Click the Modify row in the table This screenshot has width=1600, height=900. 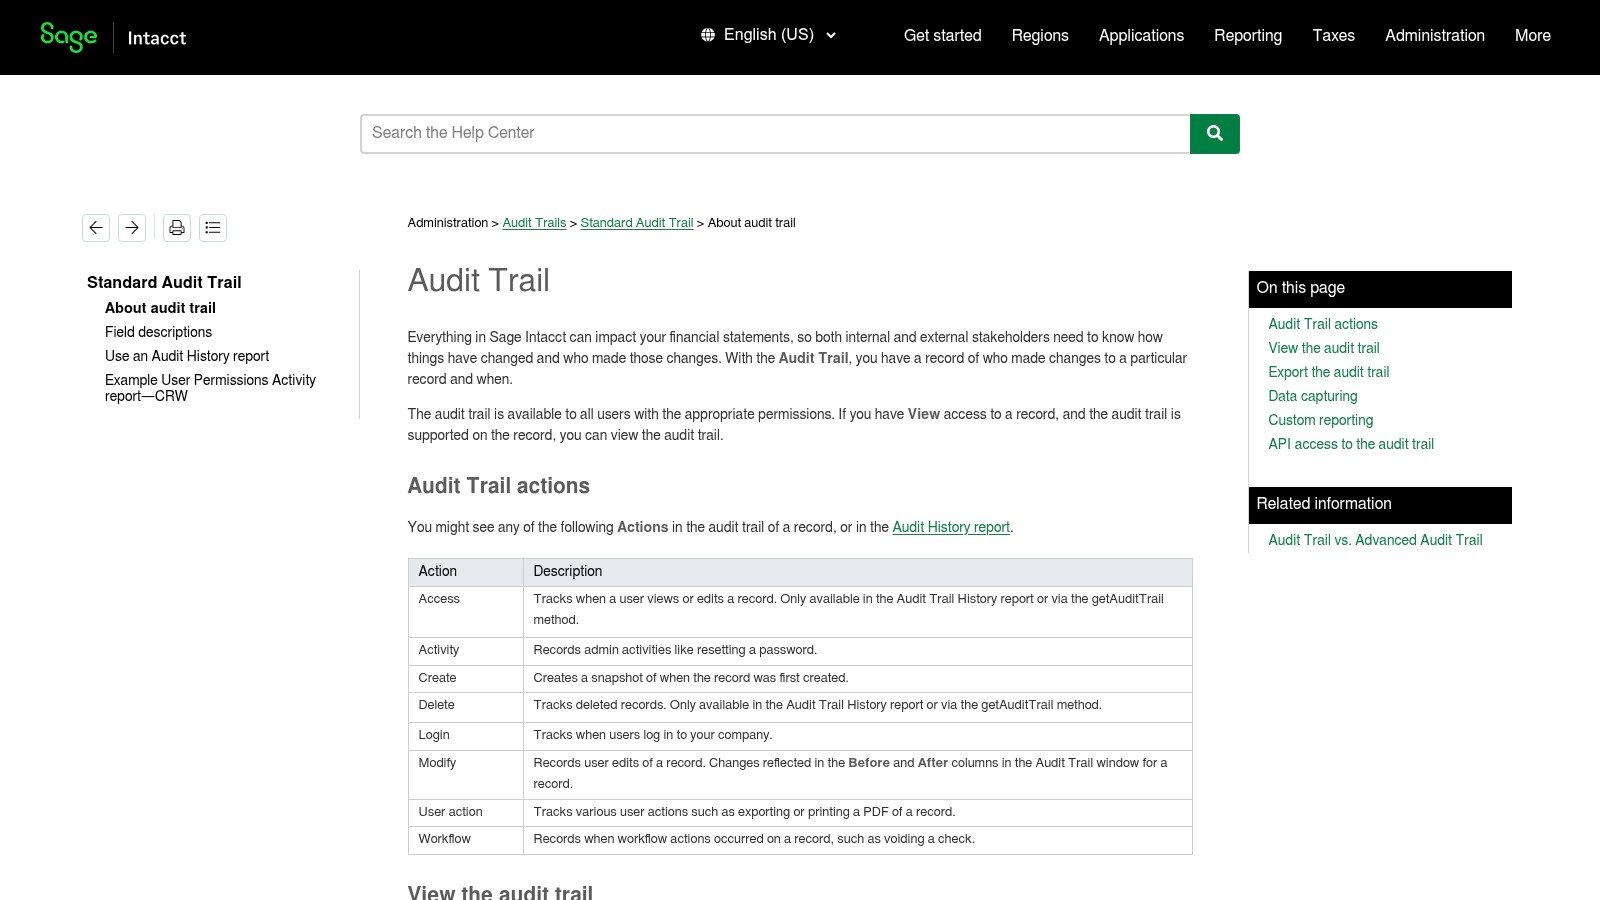pyautogui.click(x=800, y=775)
